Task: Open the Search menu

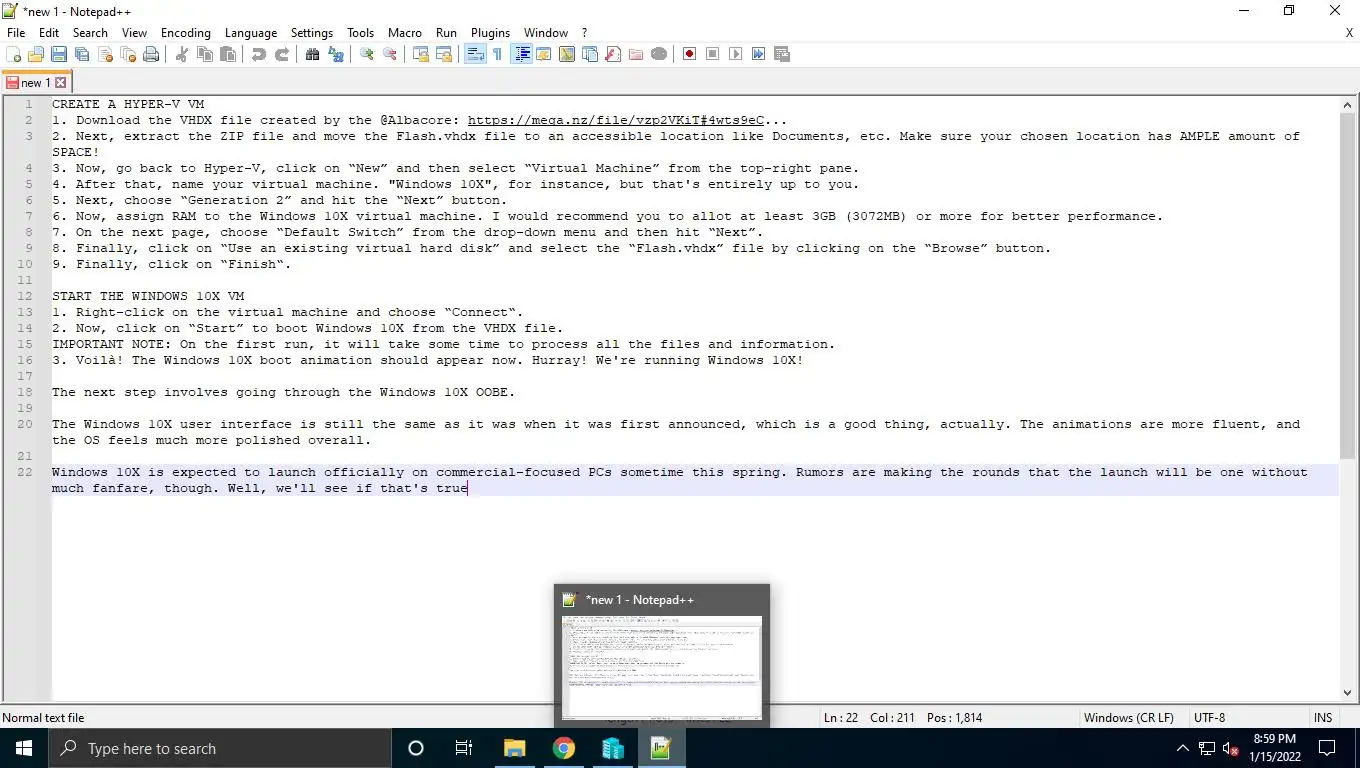Action: (90, 33)
